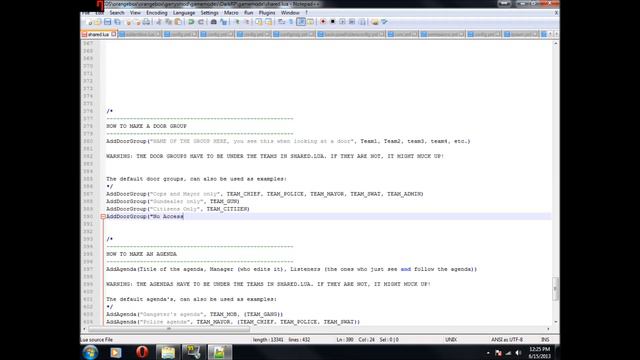The image size is (640, 360).
Task: Click the INS insert mode status indicator
Action: tap(545, 340)
